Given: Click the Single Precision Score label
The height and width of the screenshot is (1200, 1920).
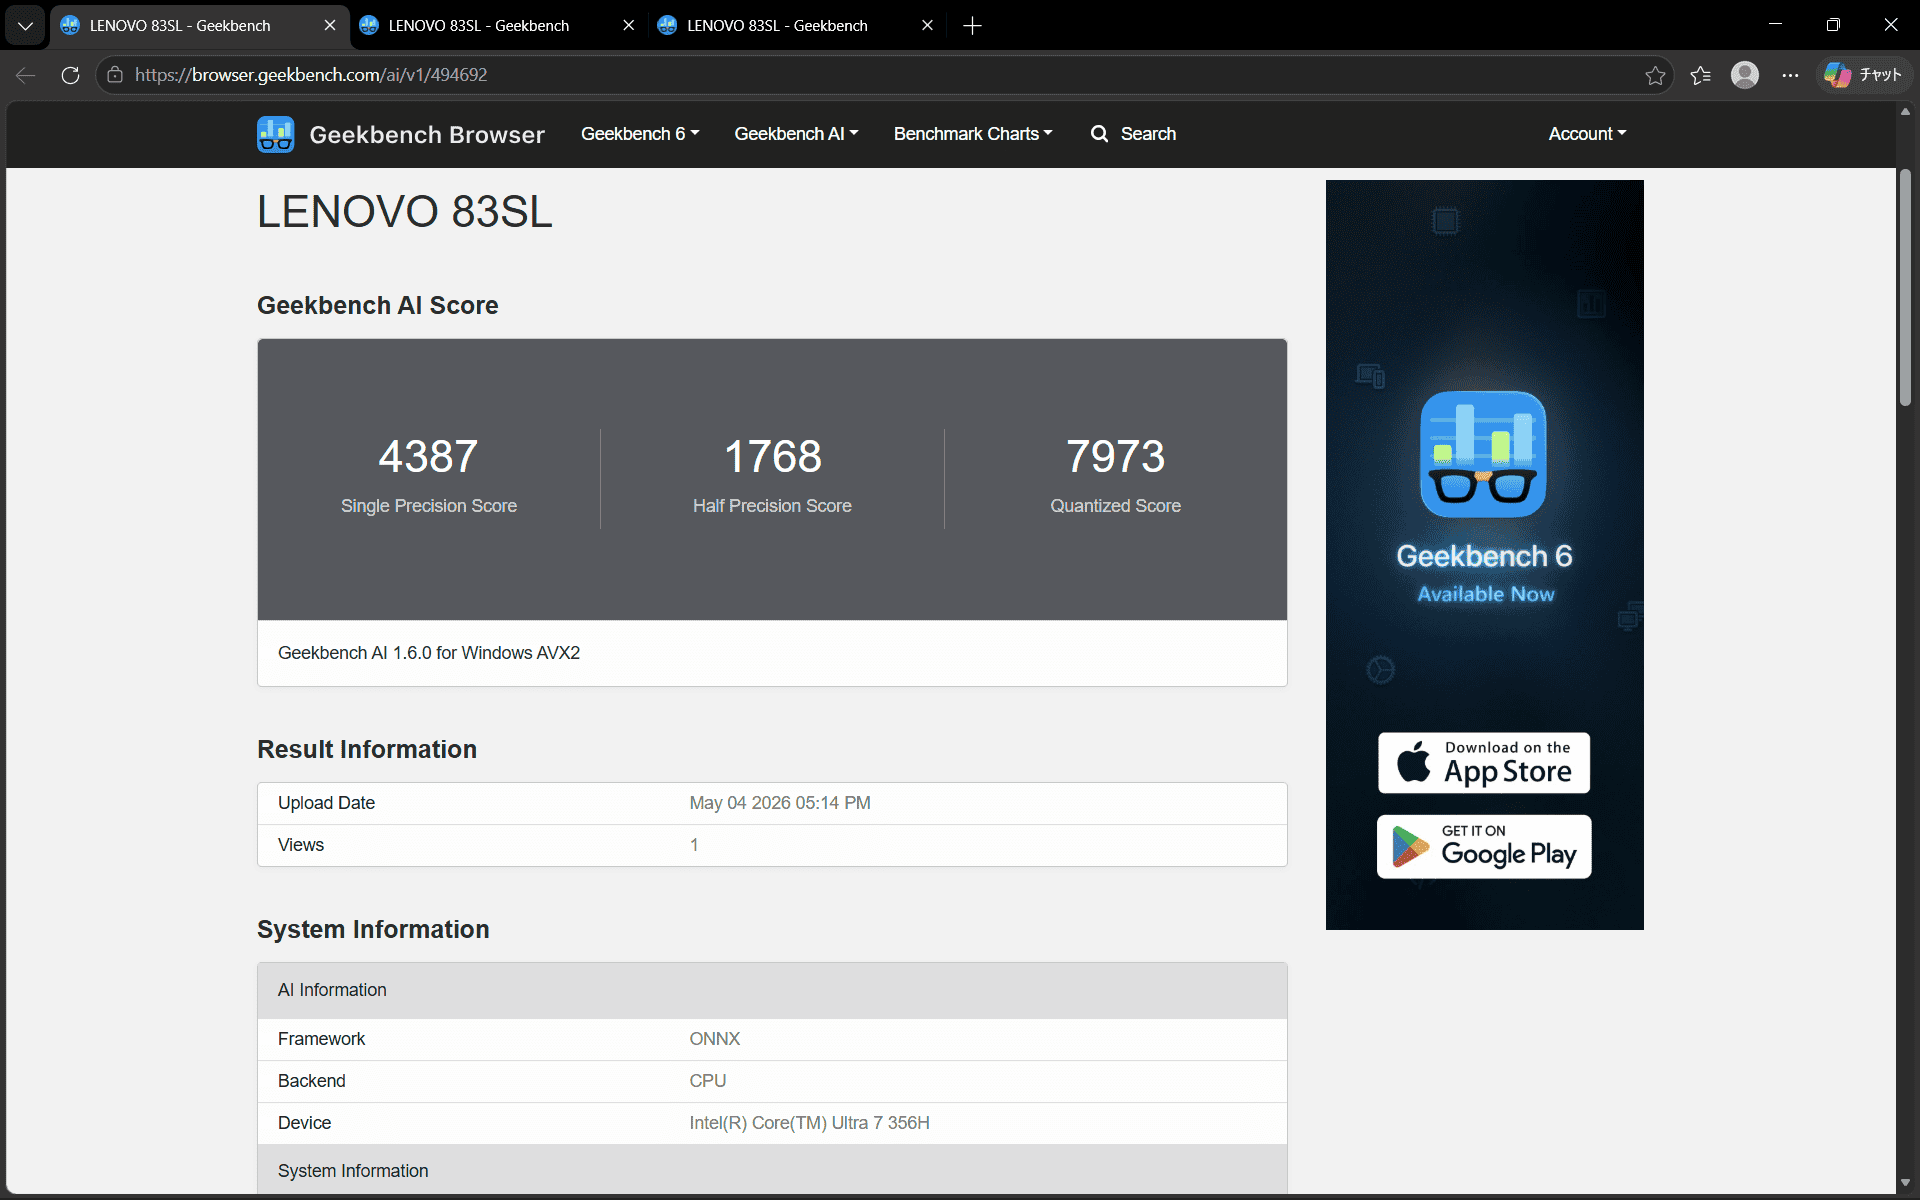Looking at the screenshot, I should click(x=429, y=506).
